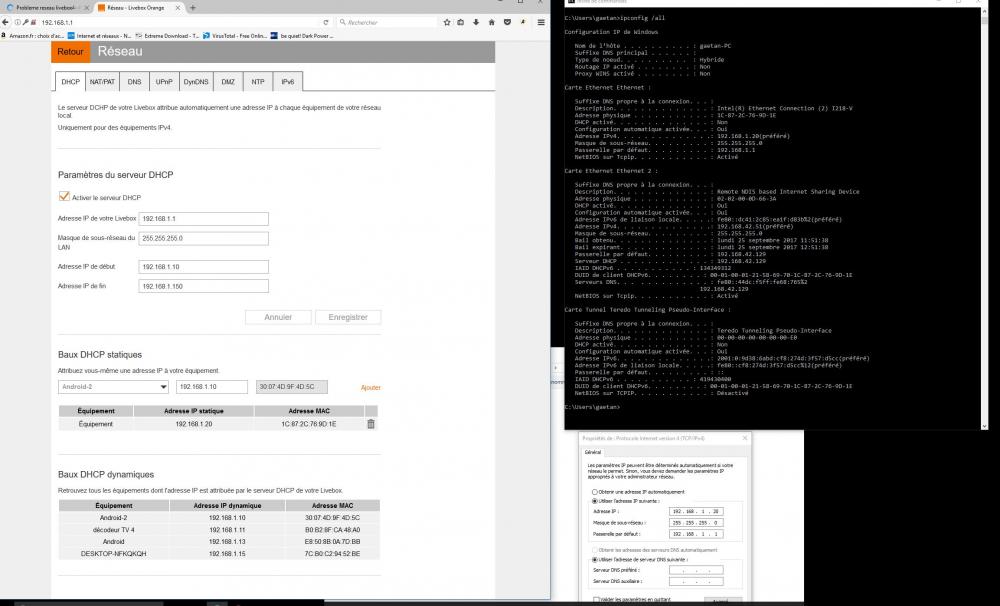
Task: Delete the static lease with the trash icon
Action: (x=371, y=424)
